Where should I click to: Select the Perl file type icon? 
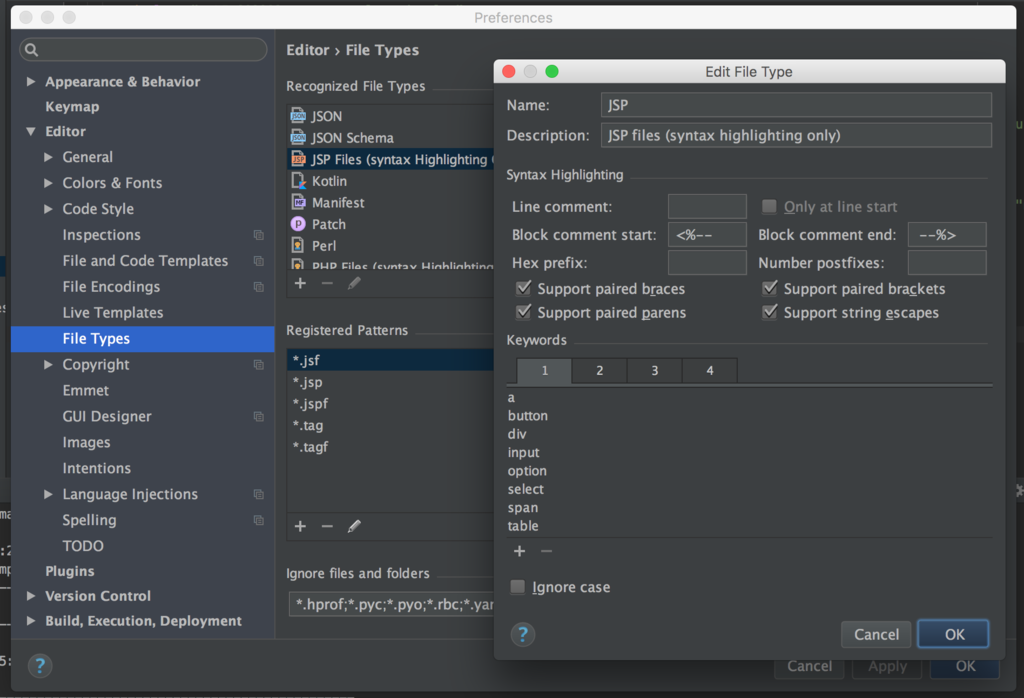[300, 245]
